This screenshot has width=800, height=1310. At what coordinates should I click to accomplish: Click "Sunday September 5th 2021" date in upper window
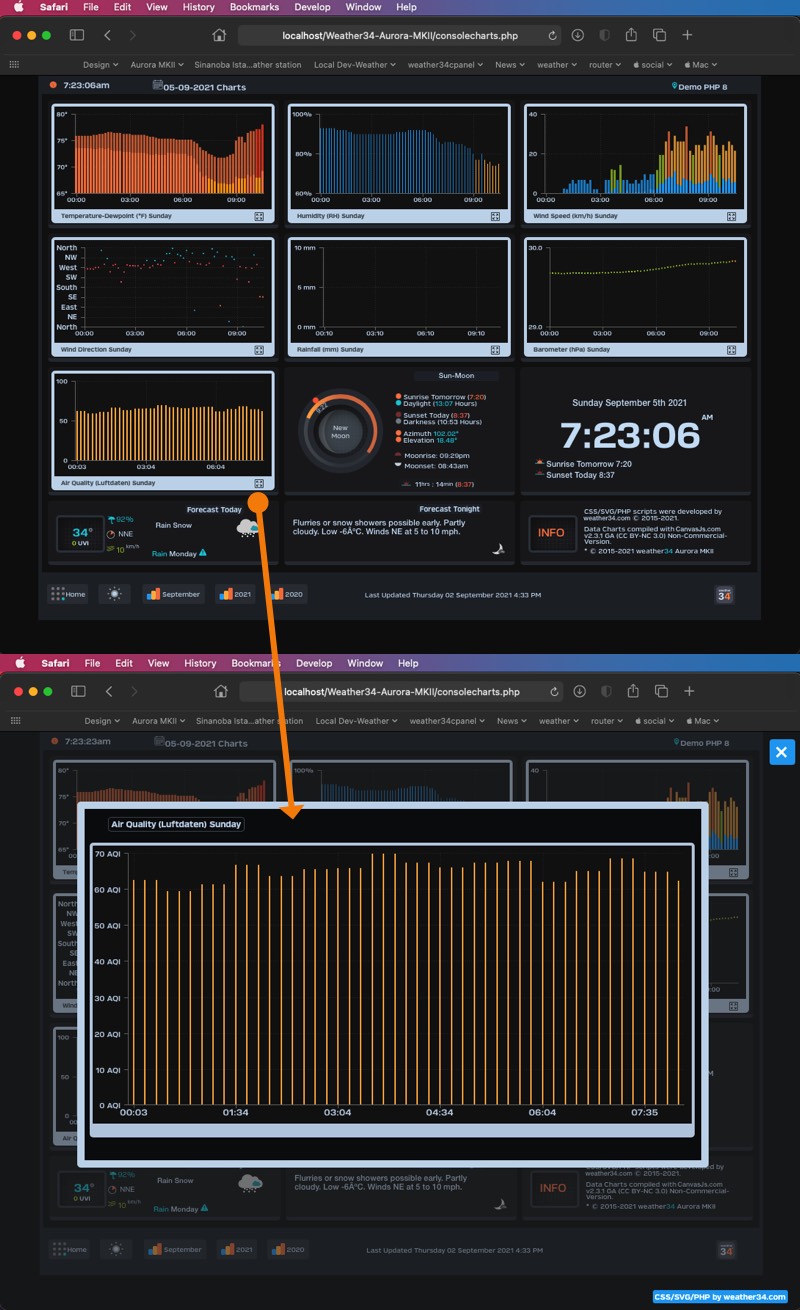point(629,403)
